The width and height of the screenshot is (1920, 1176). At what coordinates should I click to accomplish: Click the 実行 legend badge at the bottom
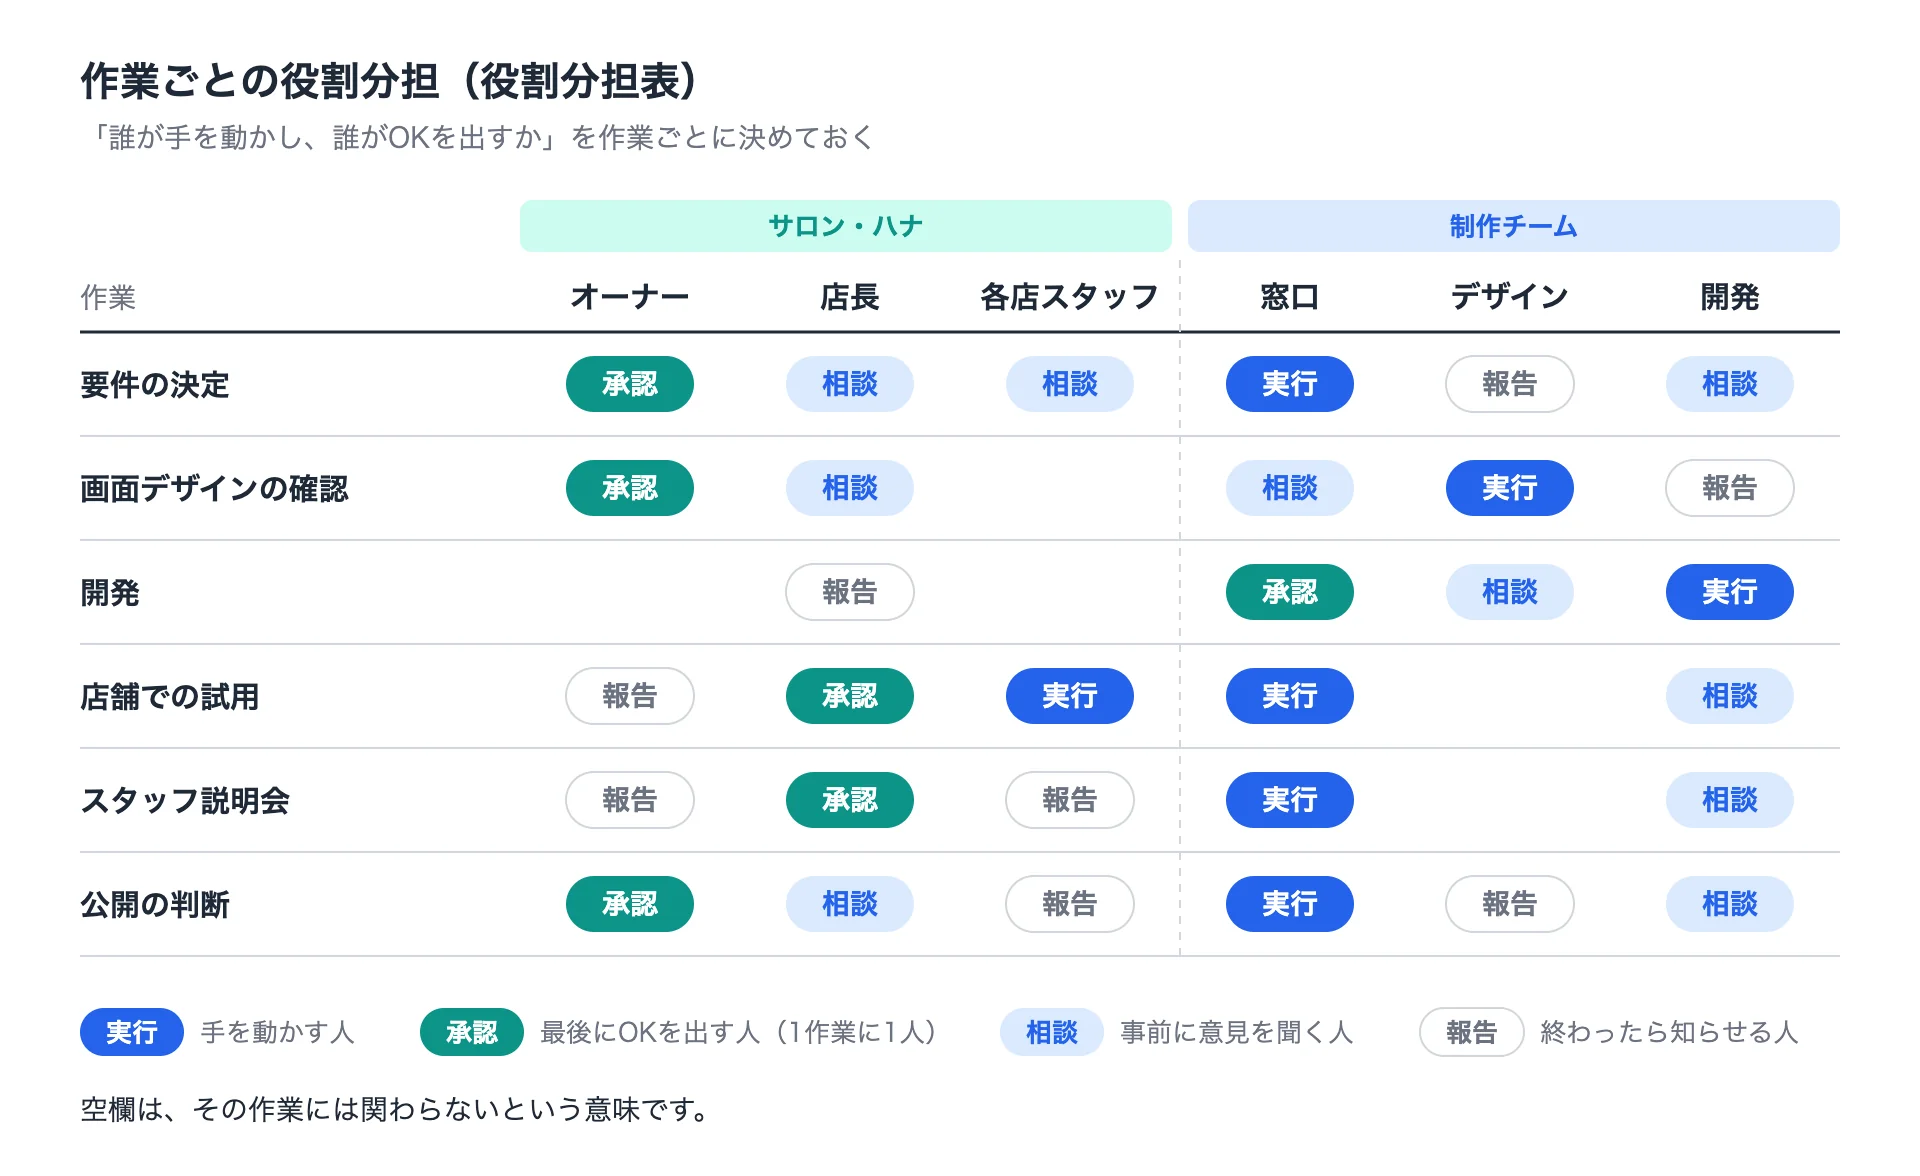click(x=132, y=1032)
